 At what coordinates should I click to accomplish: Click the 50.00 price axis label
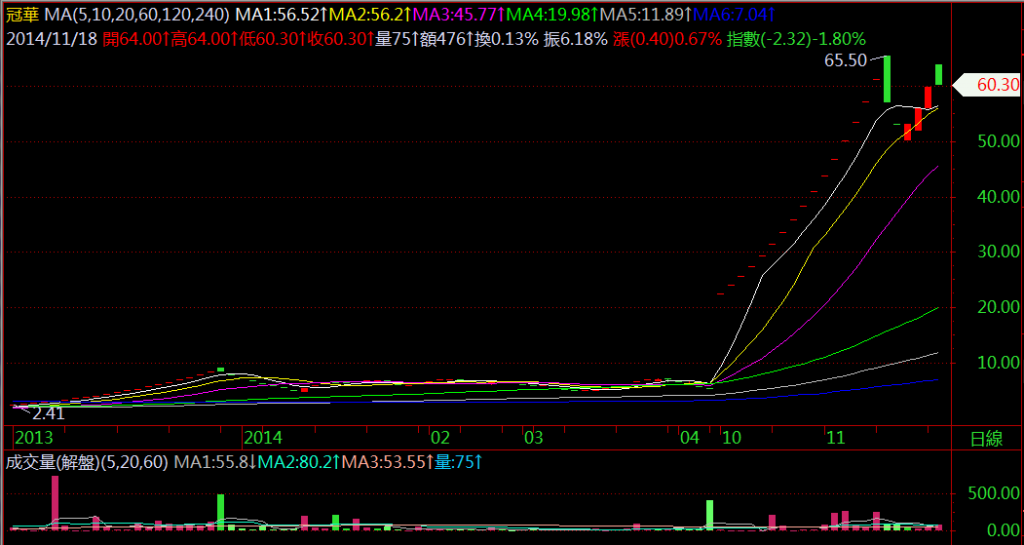(x=998, y=142)
